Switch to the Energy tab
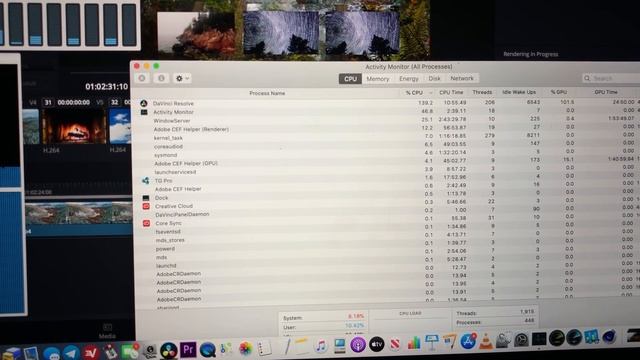 409,79
